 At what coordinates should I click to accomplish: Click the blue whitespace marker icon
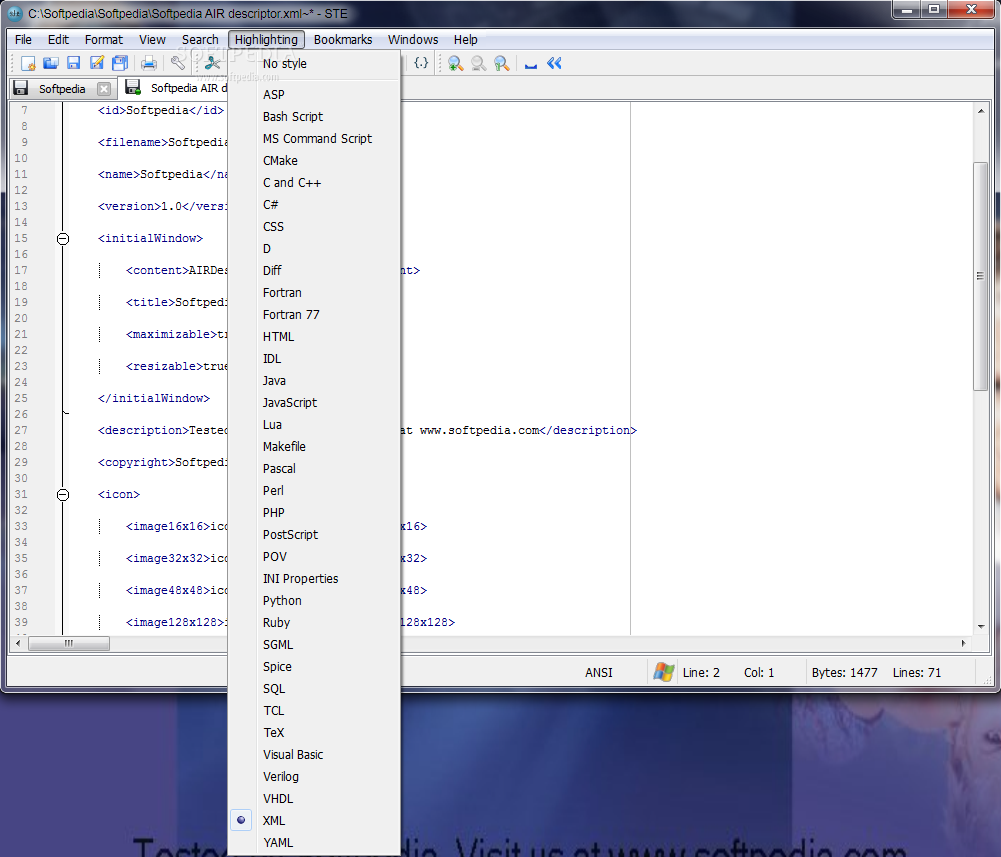[x=531, y=64]
